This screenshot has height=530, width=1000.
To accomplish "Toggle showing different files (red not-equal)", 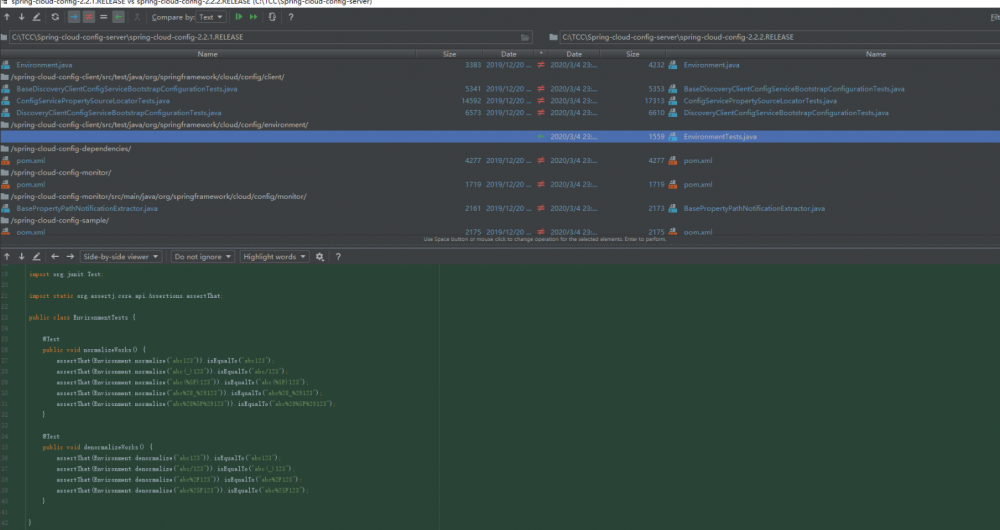I will point(89,17).
